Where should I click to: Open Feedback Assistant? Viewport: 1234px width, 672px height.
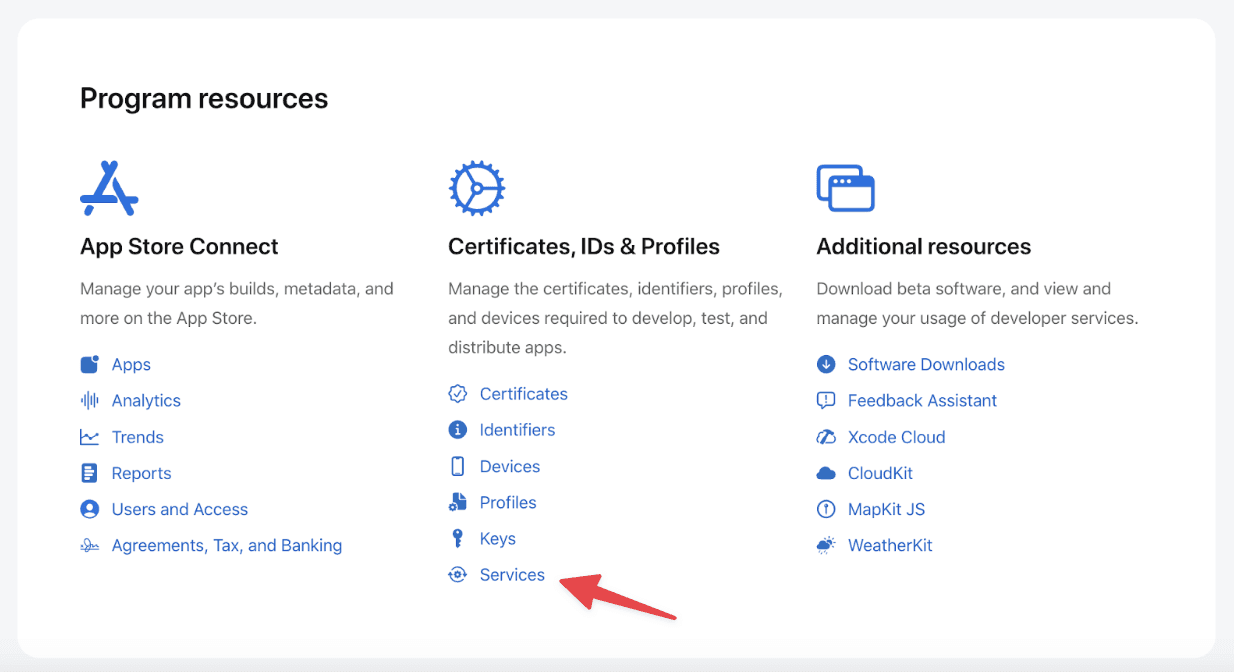pos(922,400)
